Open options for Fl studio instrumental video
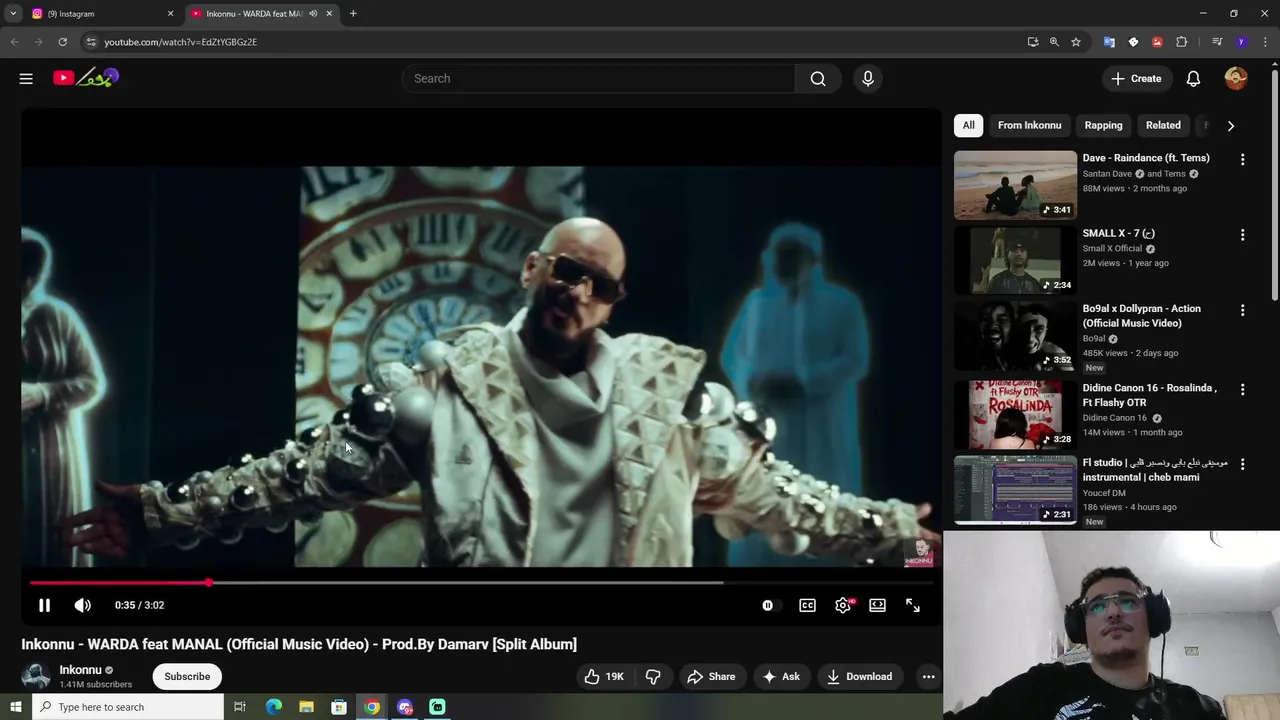Image resolution: width=1280 pixels, height=720 pixels. click(x=1242, y=465)
